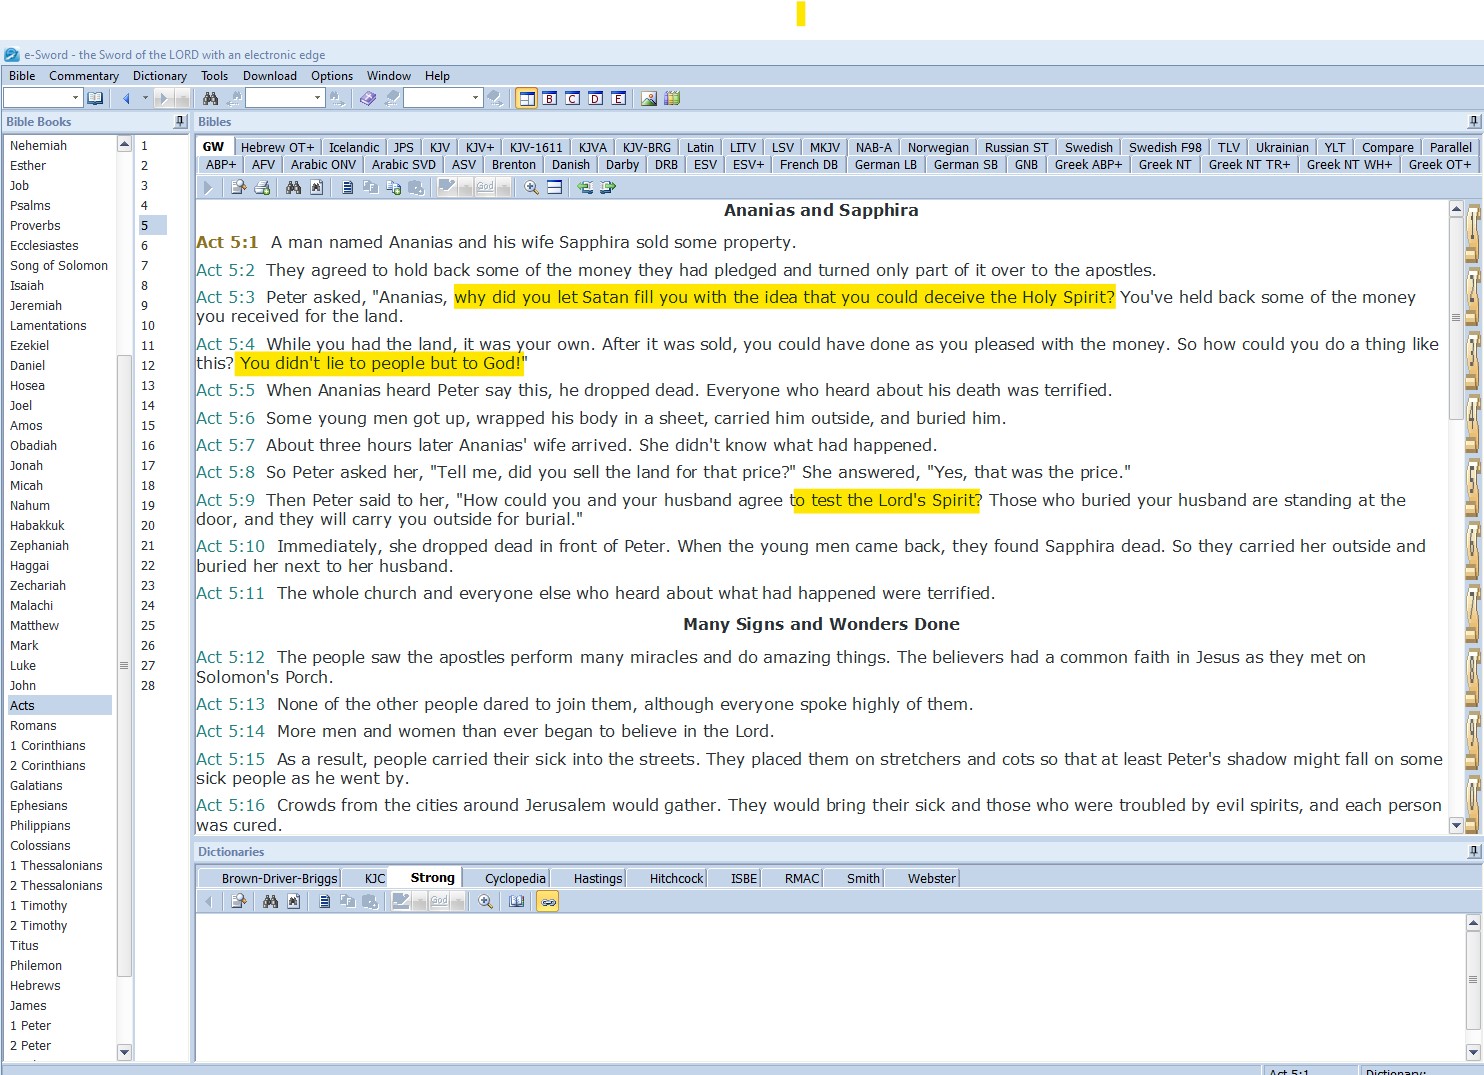Open the dictionary lookup combo box in toolbar
Image resolution: width=1484 pixels, height=1075 pixels.
[x=443, y=98]
